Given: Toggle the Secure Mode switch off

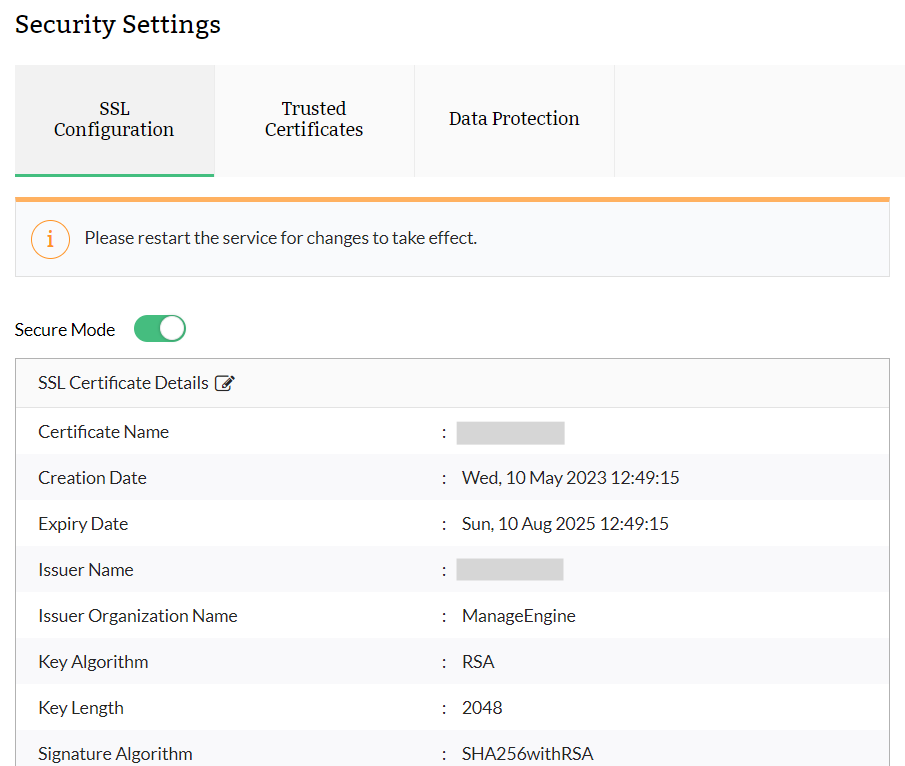Looking at the screenshot, I should point(159,328).
